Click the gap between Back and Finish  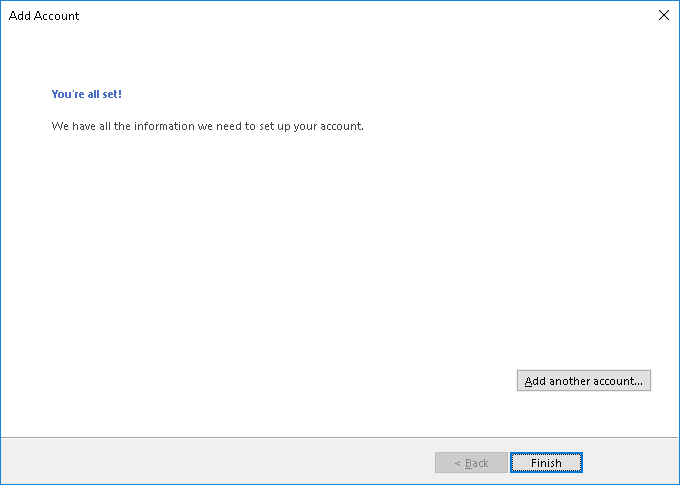click(x=509, y=463)
